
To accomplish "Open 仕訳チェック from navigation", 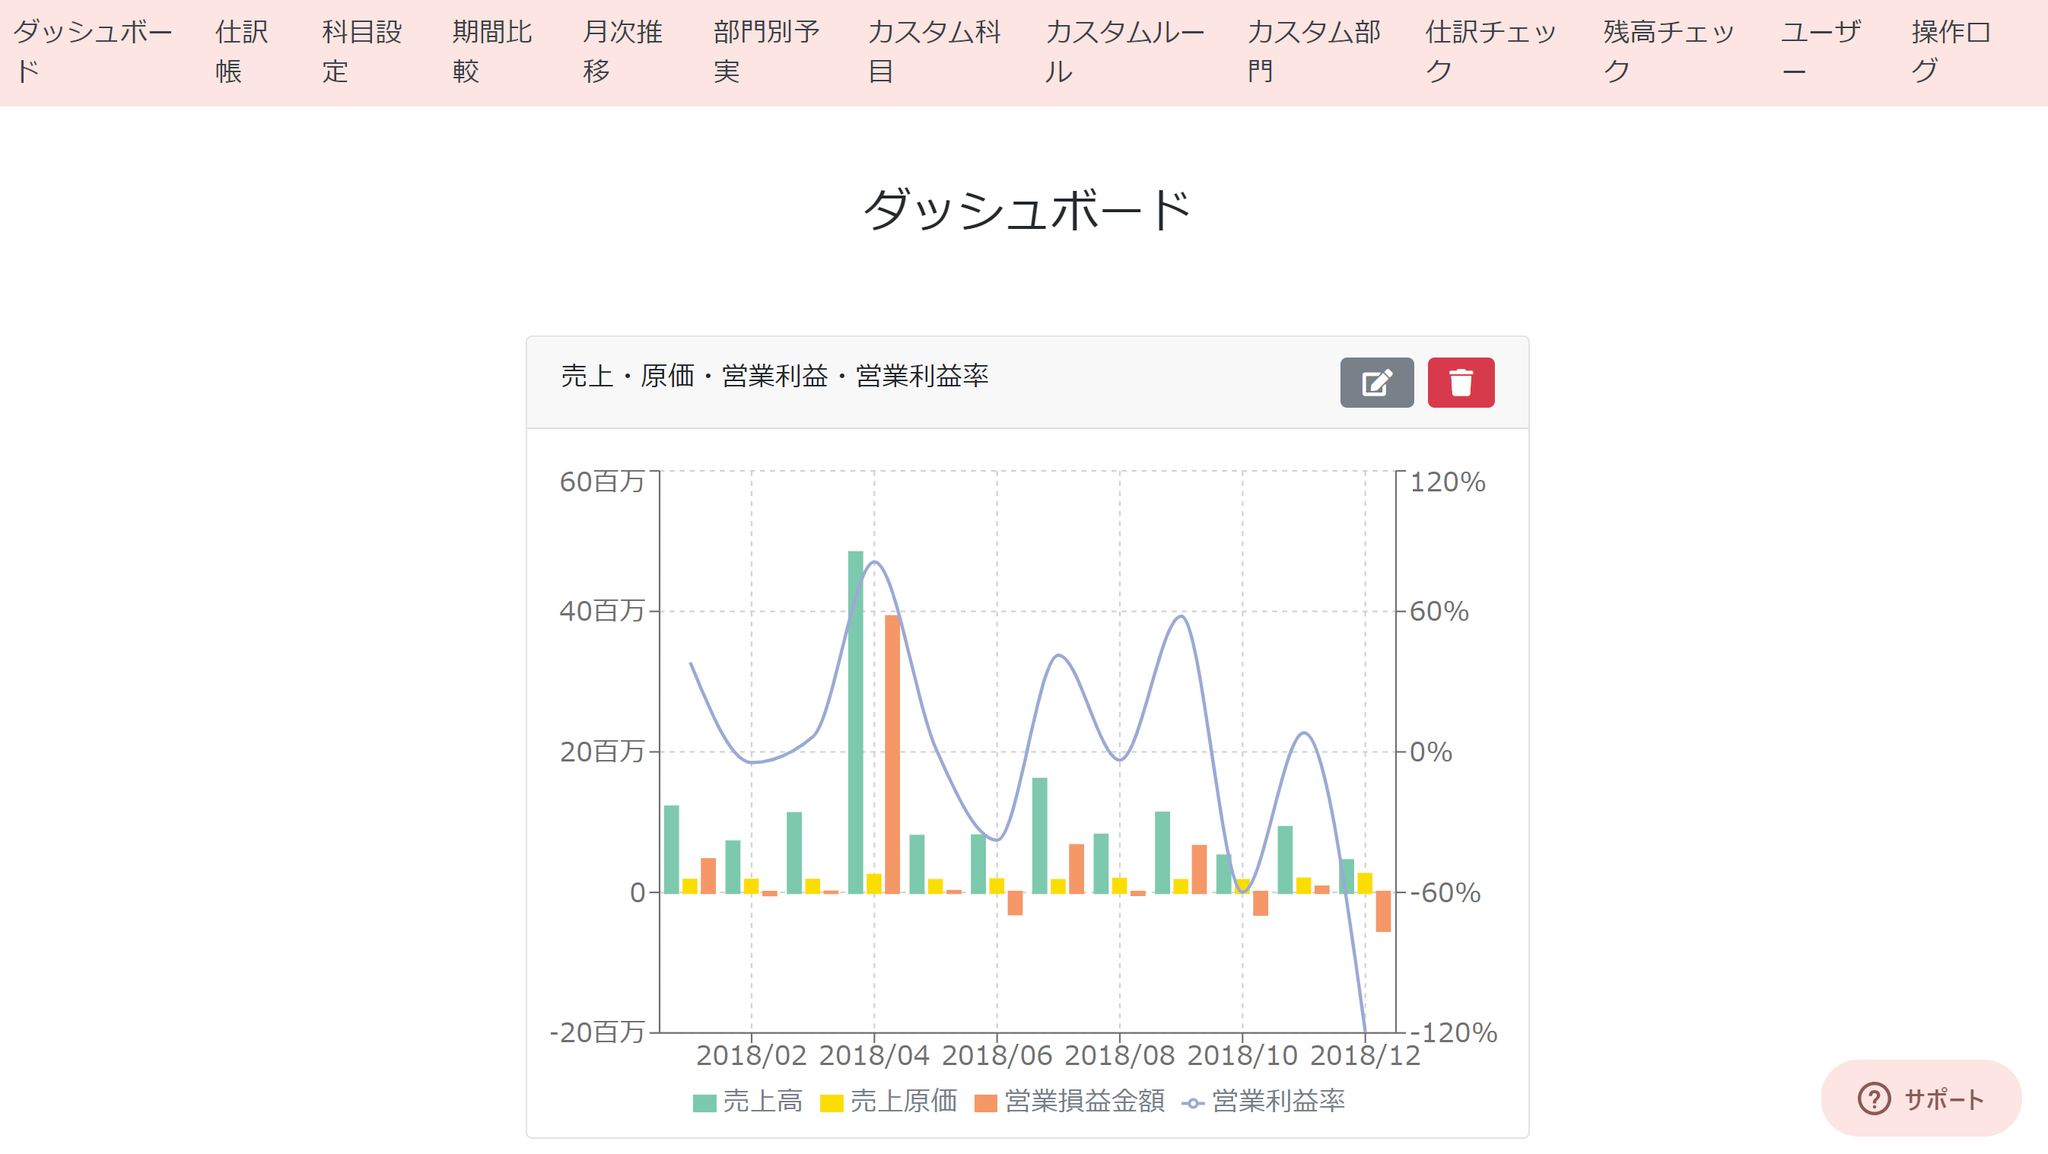I will click(x=1491, y=52).
